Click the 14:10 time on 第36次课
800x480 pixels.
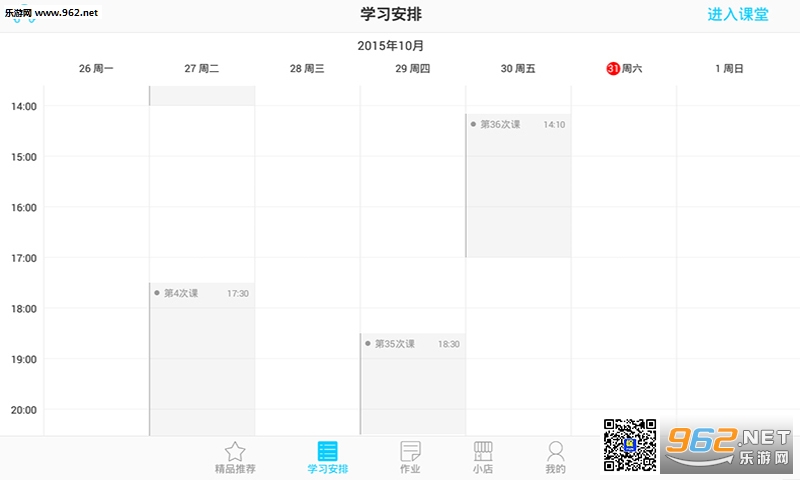tap(554, 124)
